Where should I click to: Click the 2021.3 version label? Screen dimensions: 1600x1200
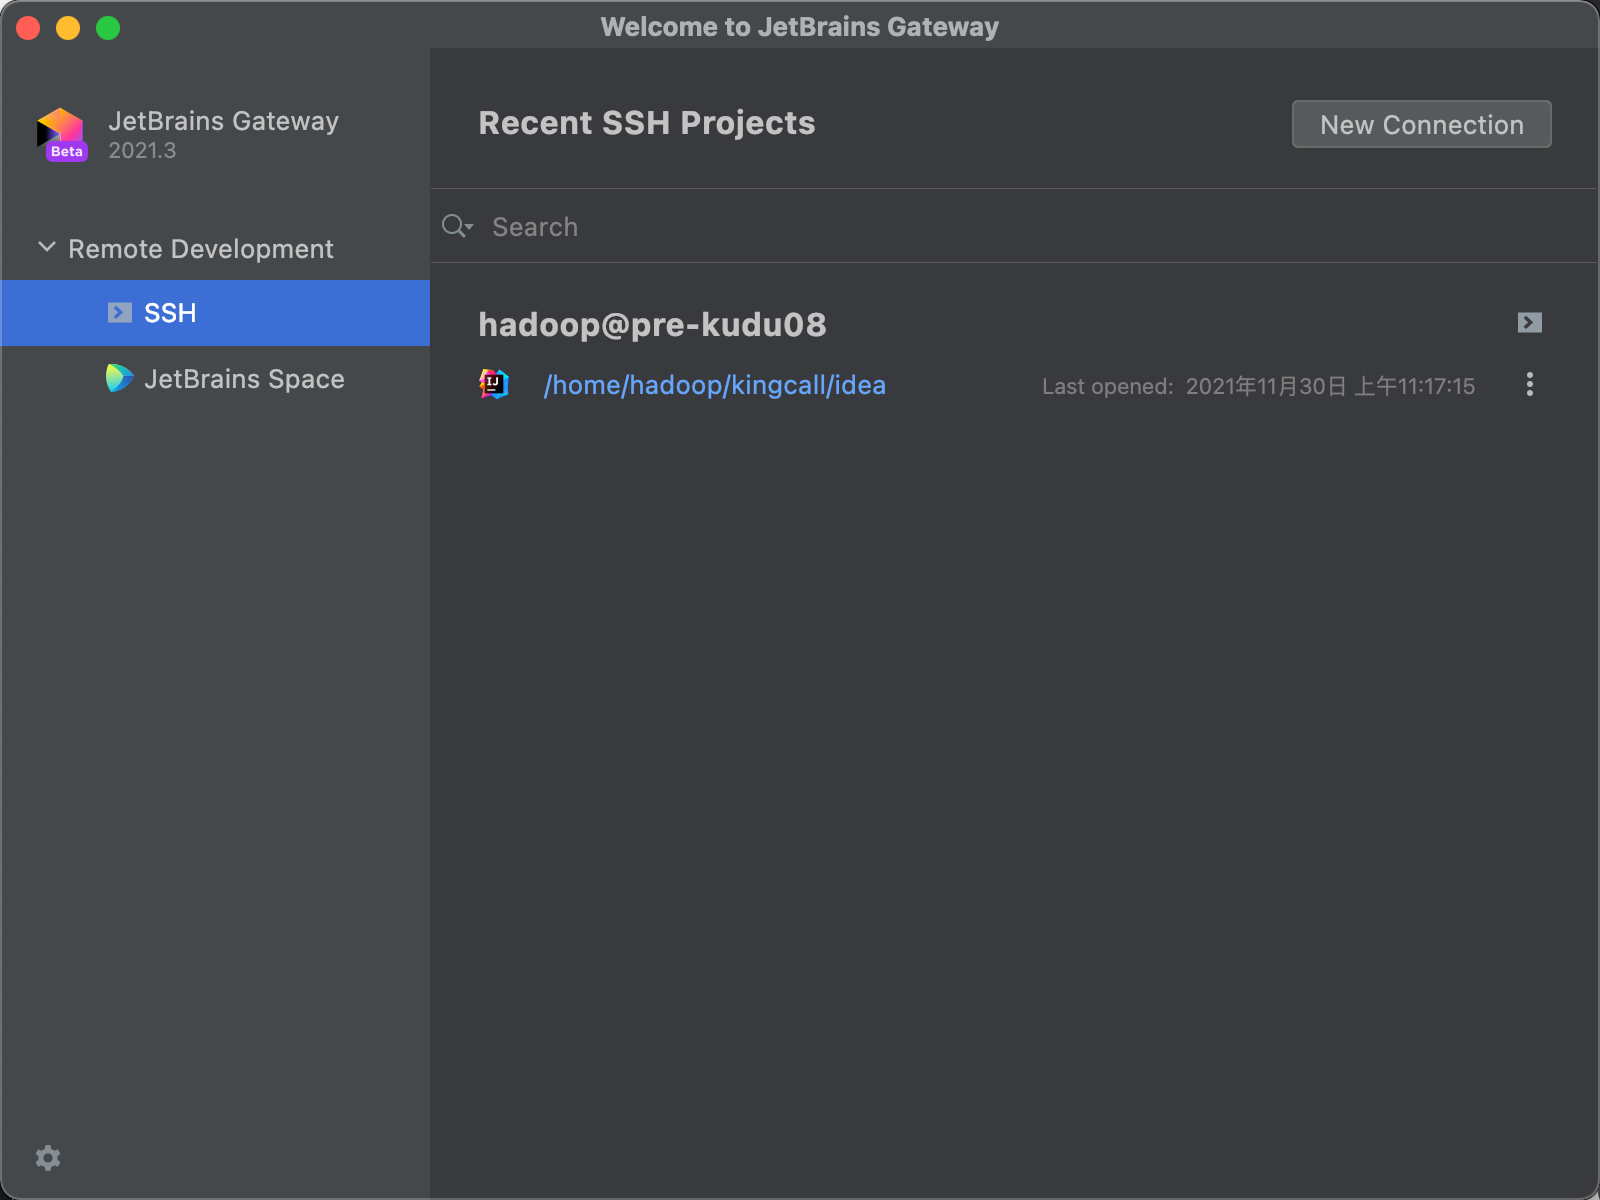(141, 151)
